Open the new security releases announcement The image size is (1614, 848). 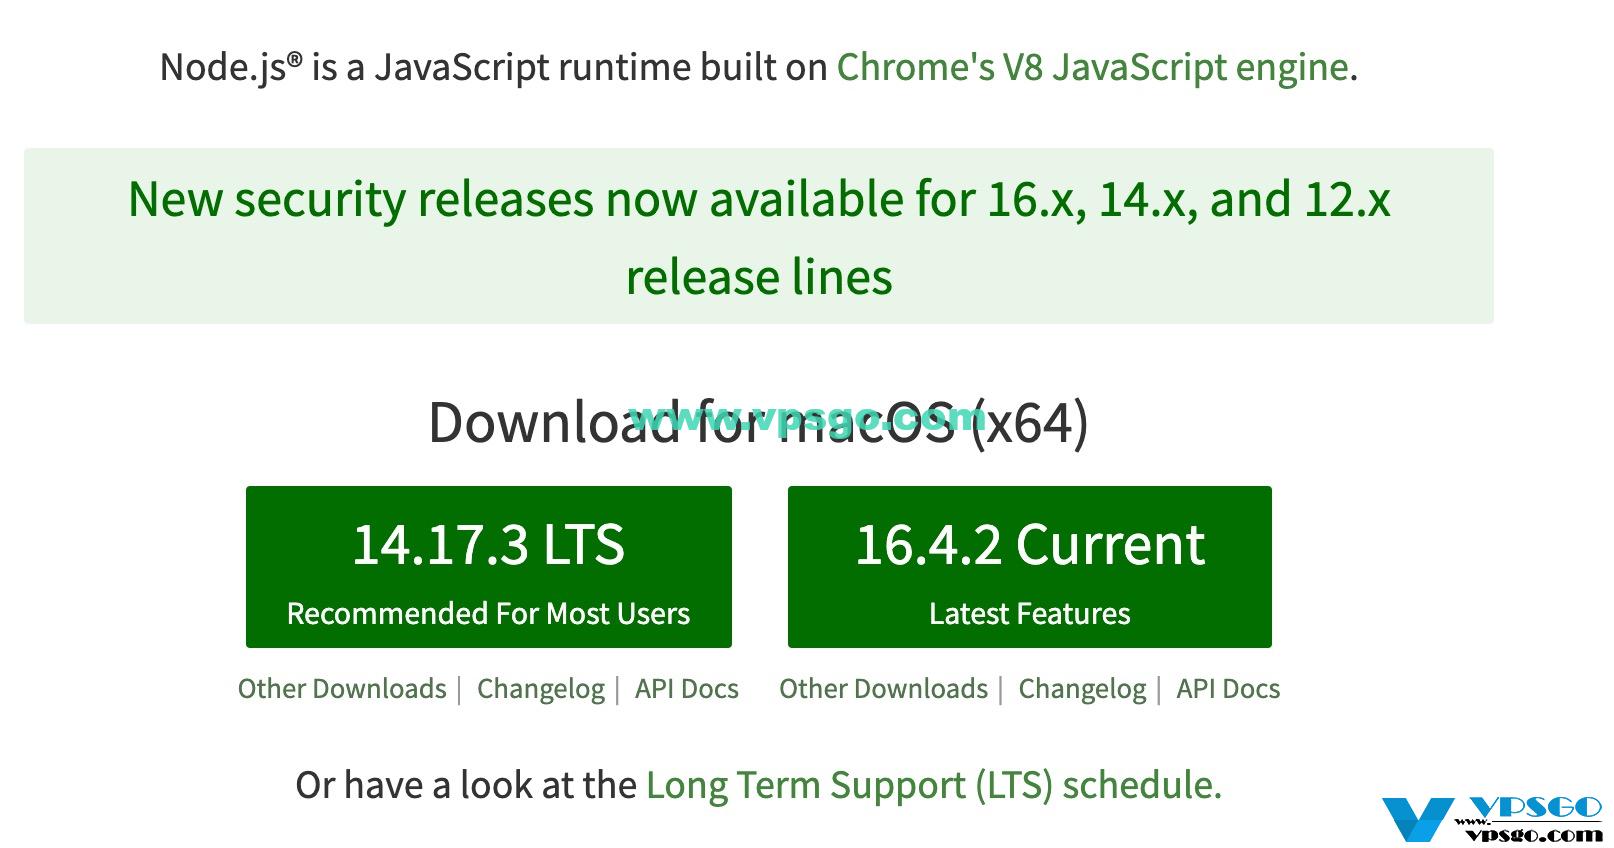(758, 199)
